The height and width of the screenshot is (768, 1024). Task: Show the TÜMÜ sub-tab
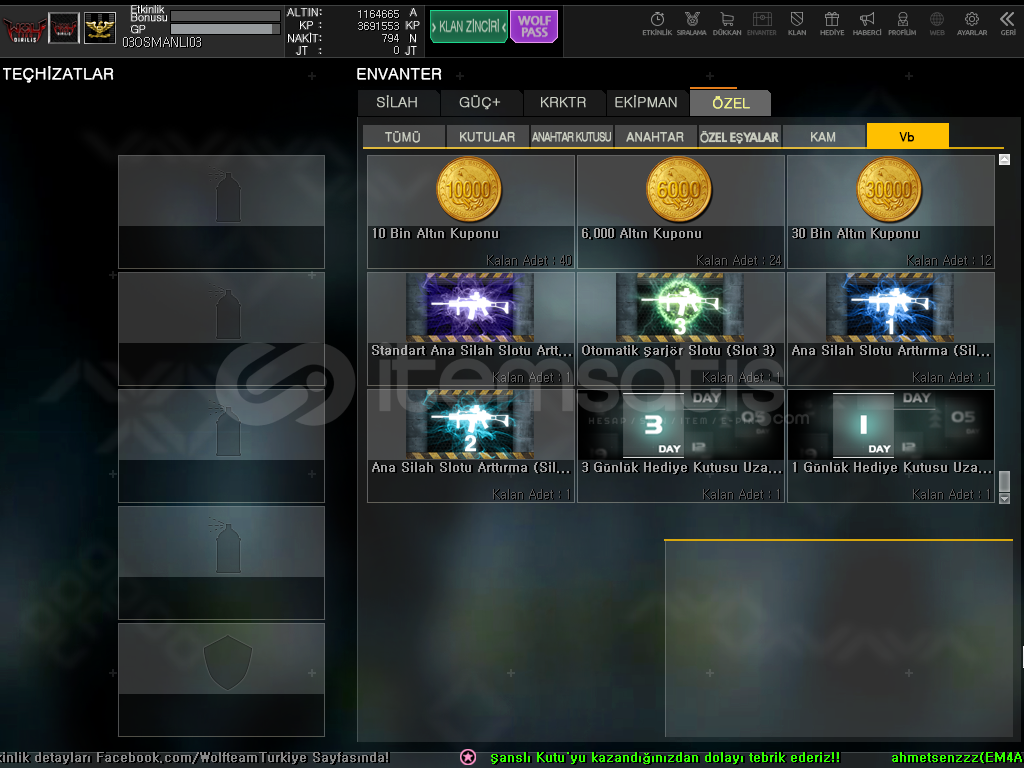click(x=403, y=136)
